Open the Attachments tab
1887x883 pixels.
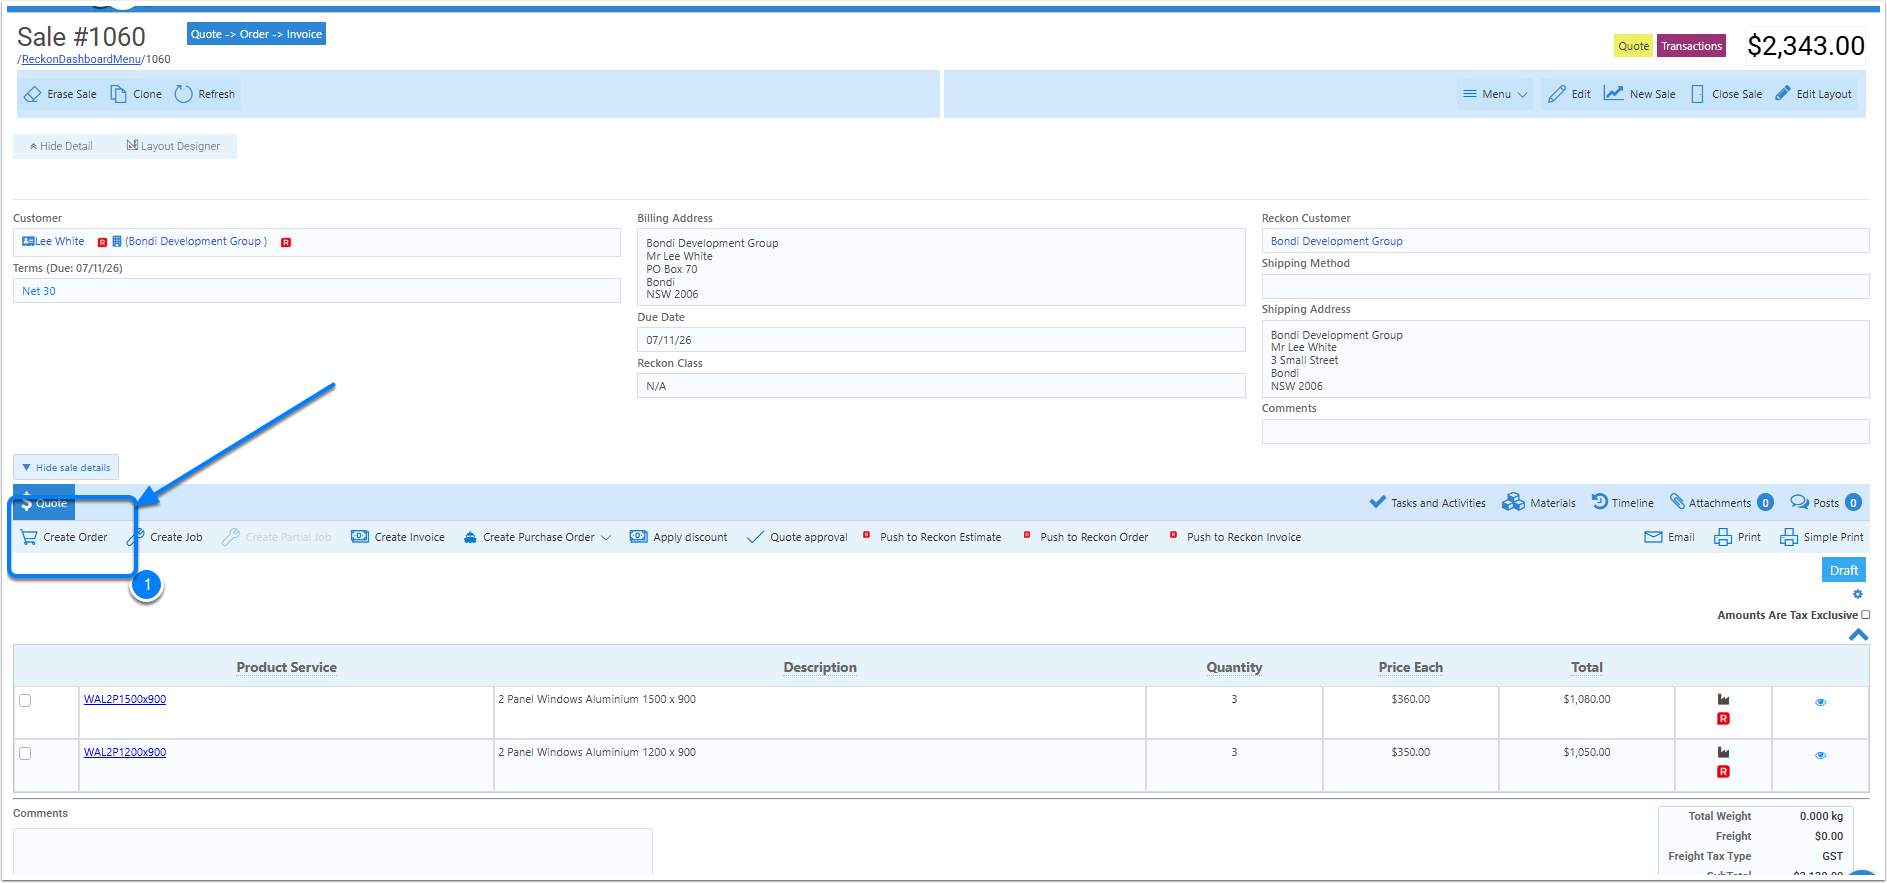click(x=1721, y=503)
